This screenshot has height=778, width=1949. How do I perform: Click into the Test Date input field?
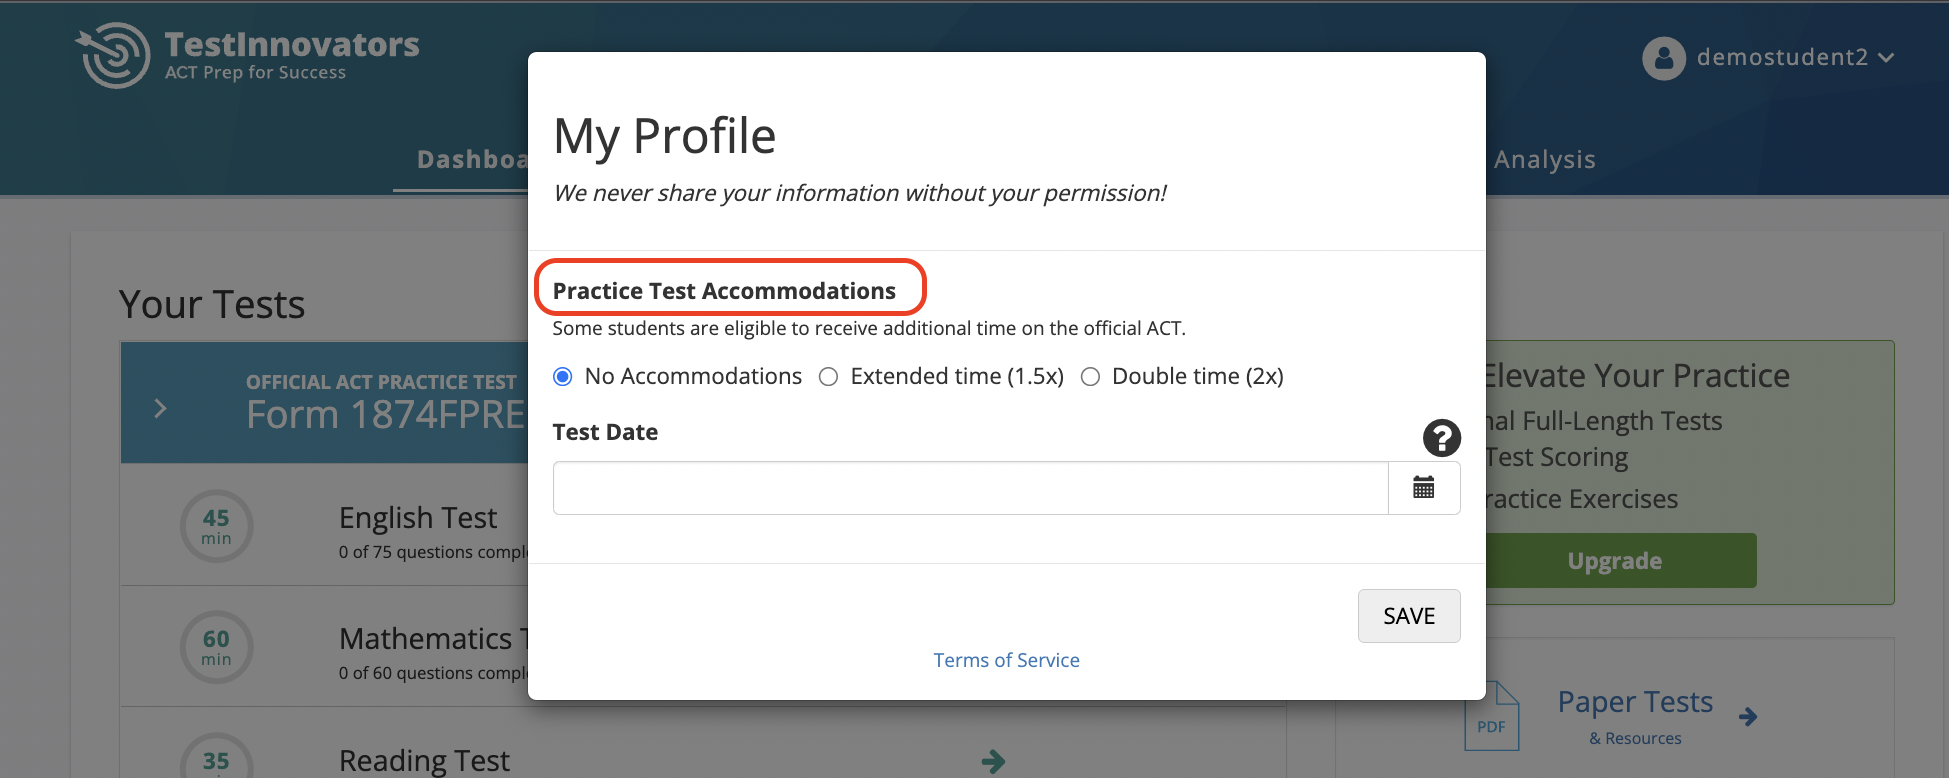coord(970,488)
